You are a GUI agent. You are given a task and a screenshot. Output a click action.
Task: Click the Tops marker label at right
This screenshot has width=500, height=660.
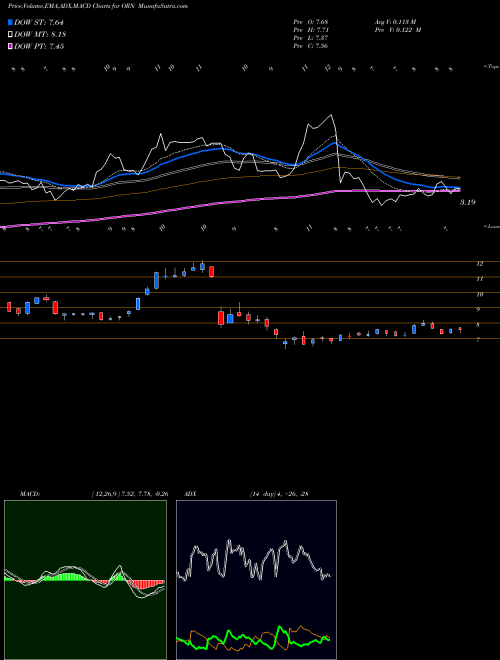click(492, 67)
